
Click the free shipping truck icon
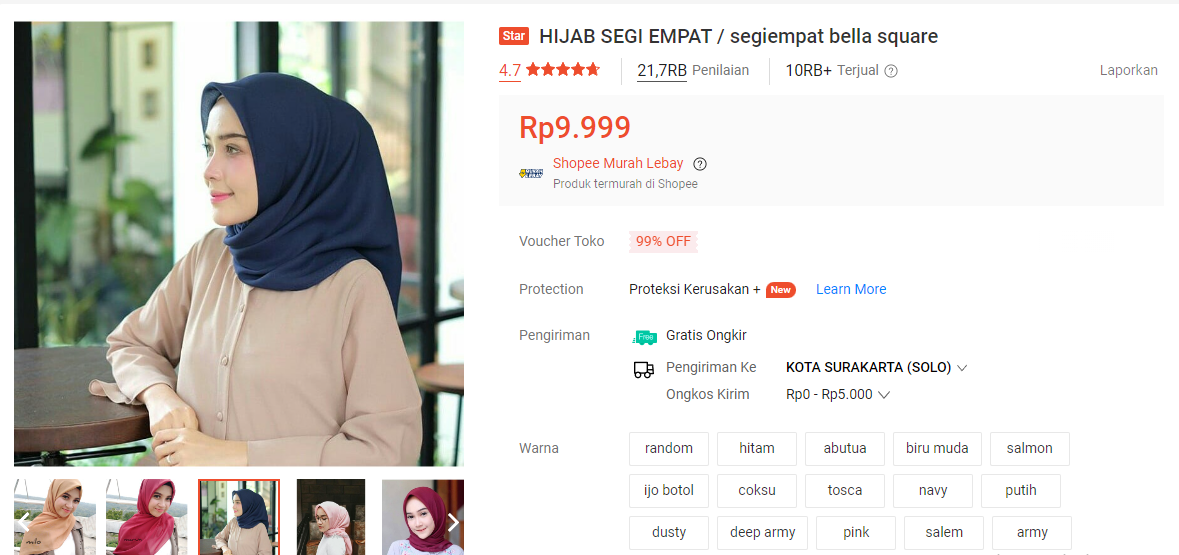(x=644, y=336)
